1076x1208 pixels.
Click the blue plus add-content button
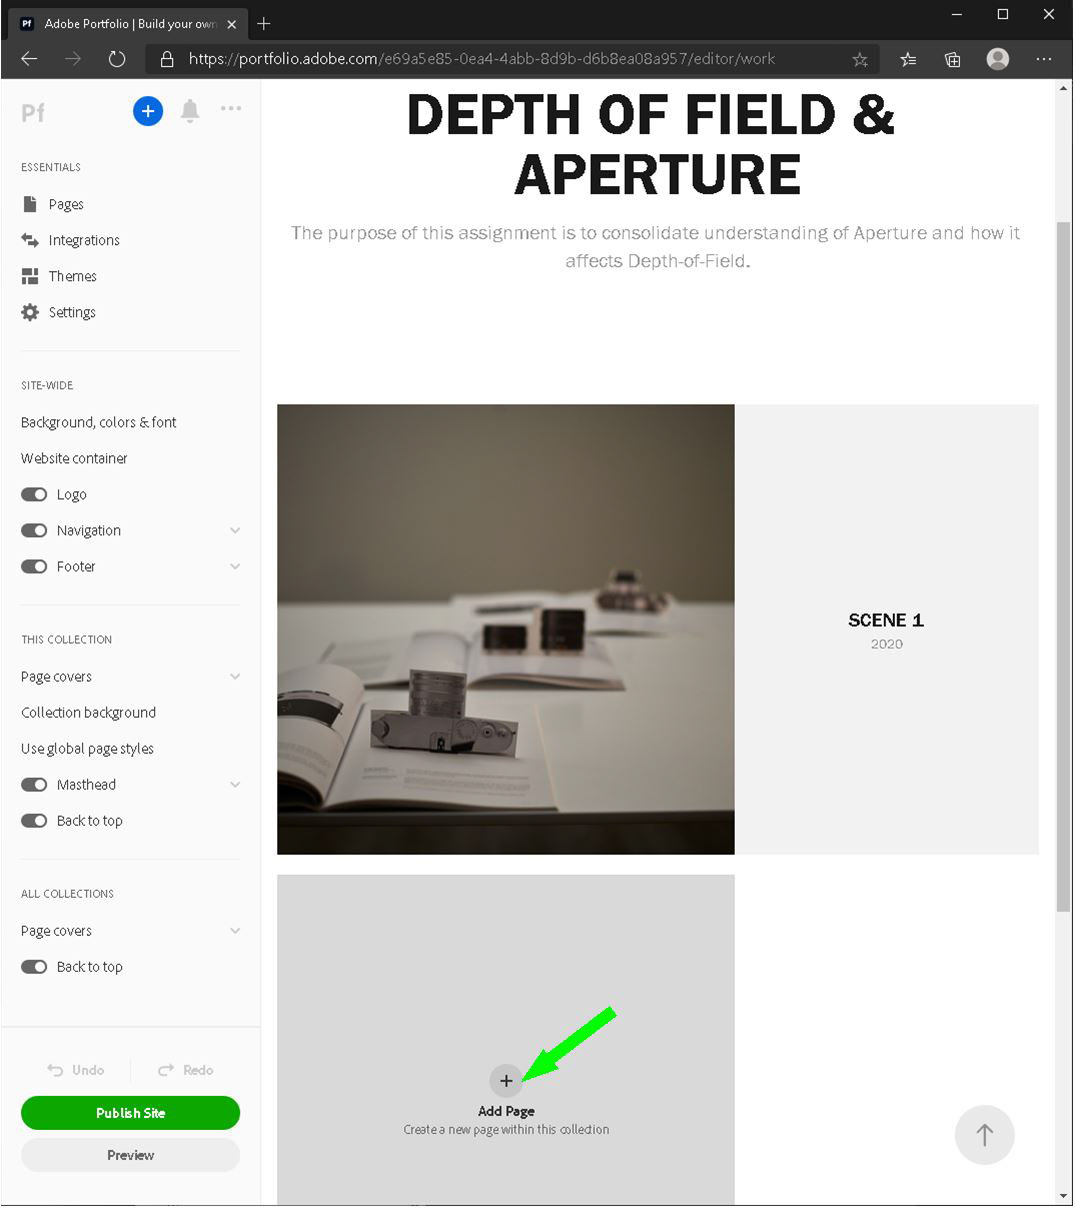point(148,111)
